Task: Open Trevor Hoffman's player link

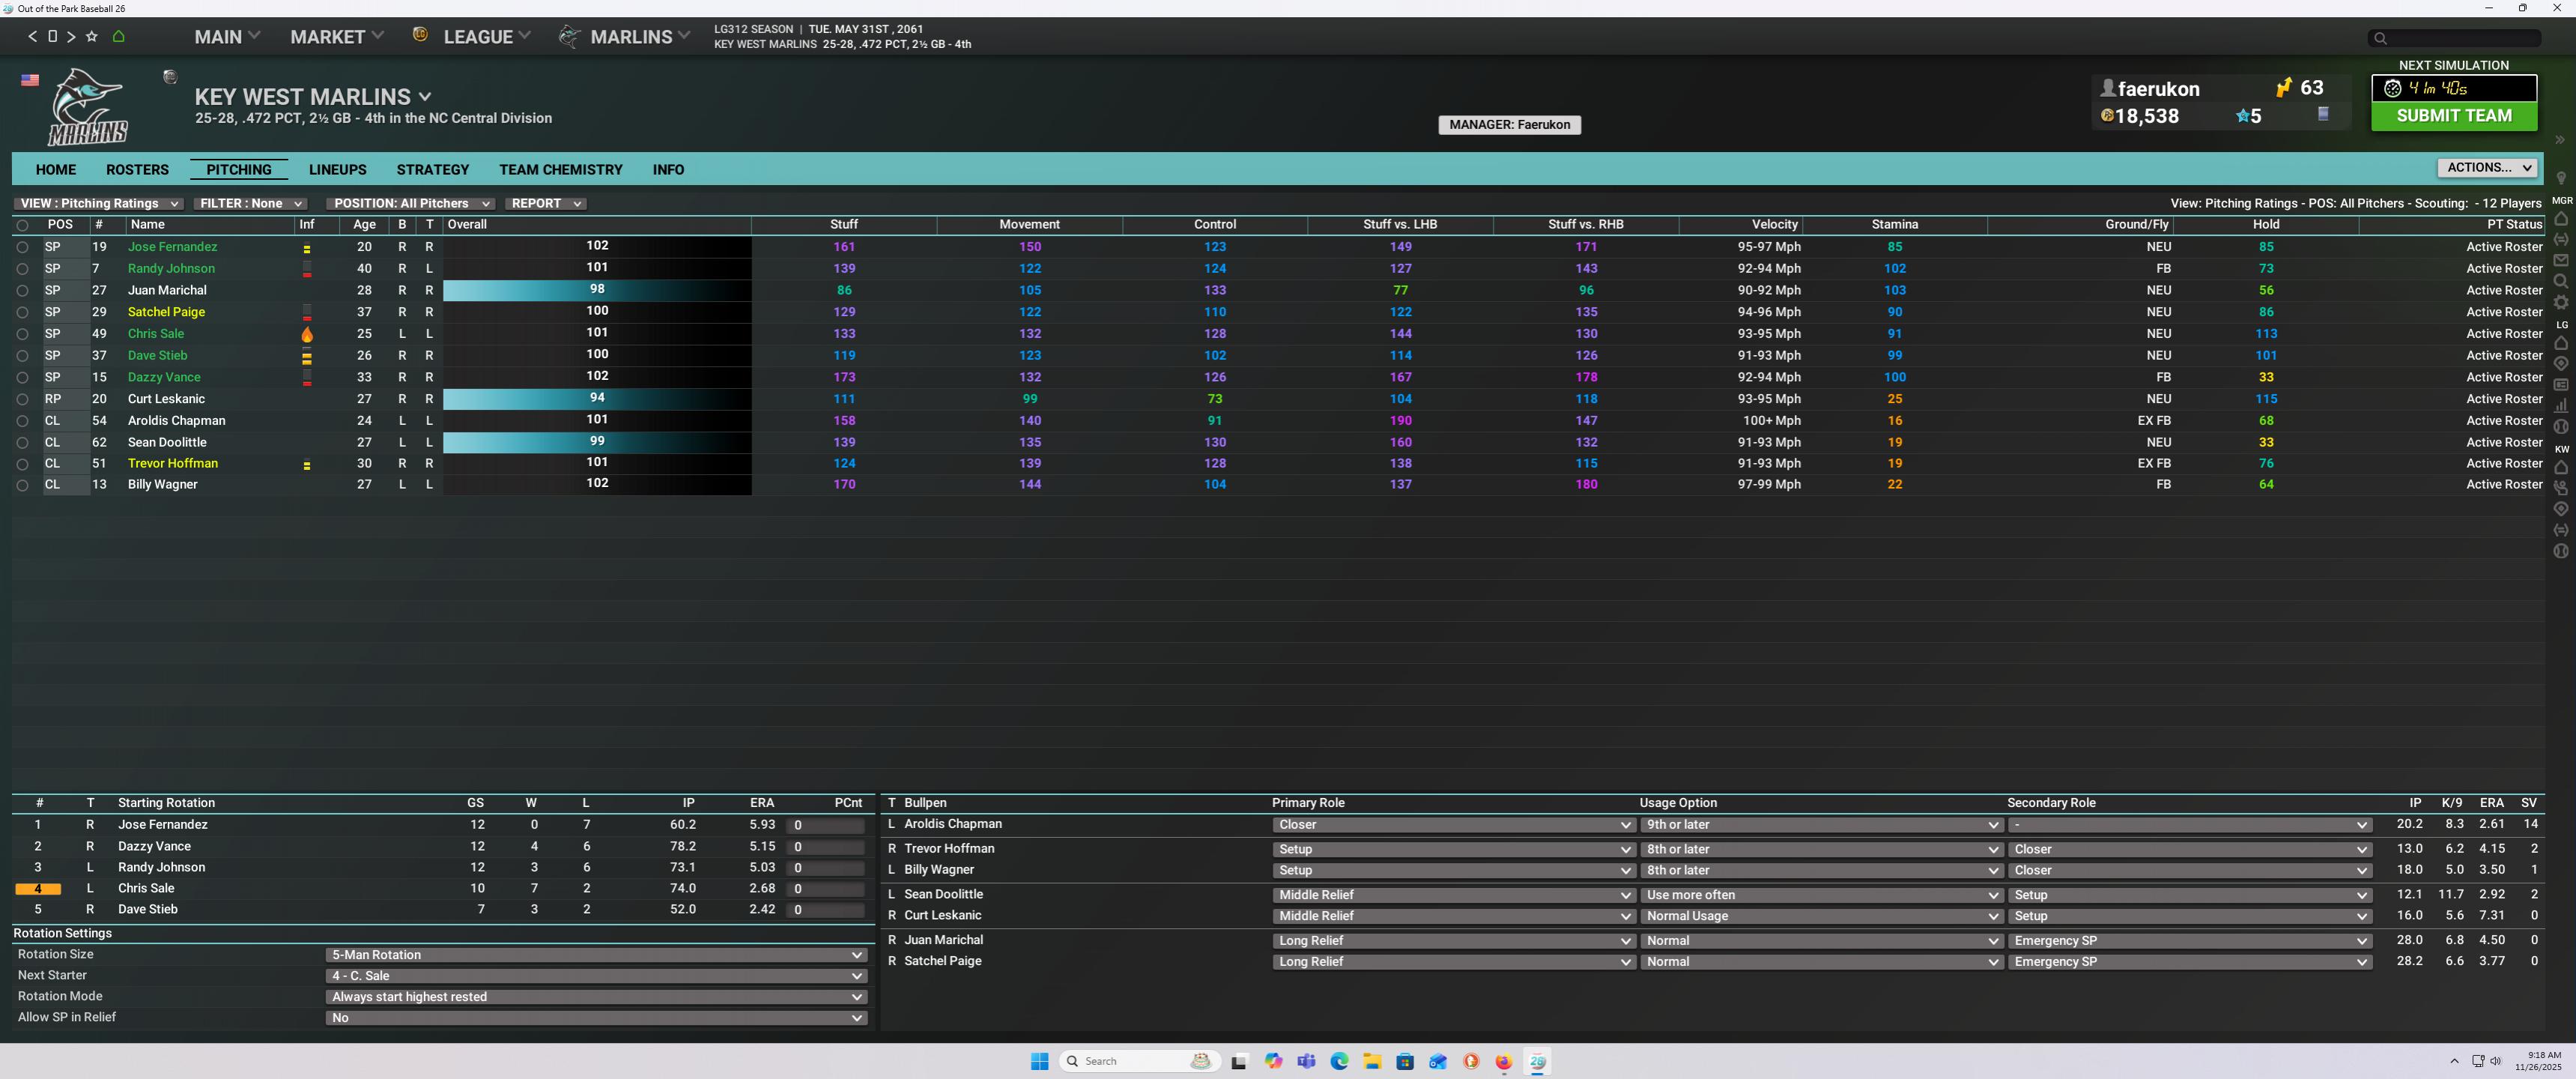Action: click(x=173, y=464)
